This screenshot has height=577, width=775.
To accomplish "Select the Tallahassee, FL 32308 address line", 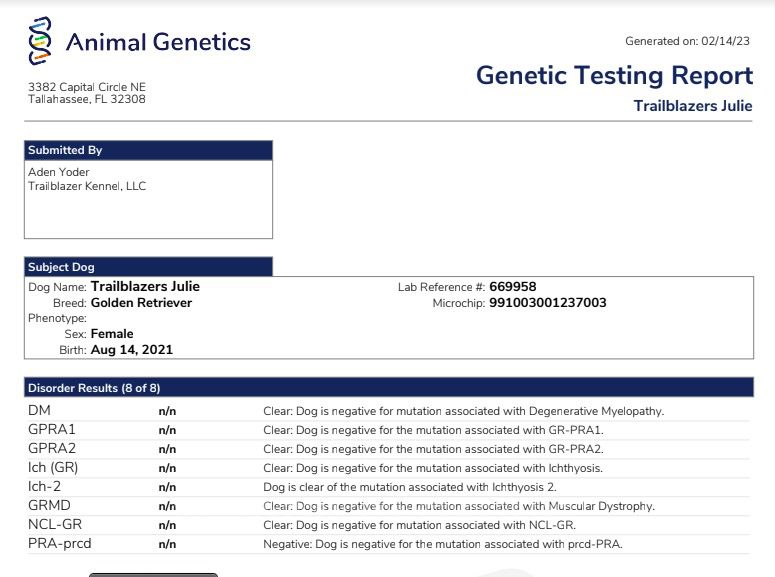I will click(86, 99).
